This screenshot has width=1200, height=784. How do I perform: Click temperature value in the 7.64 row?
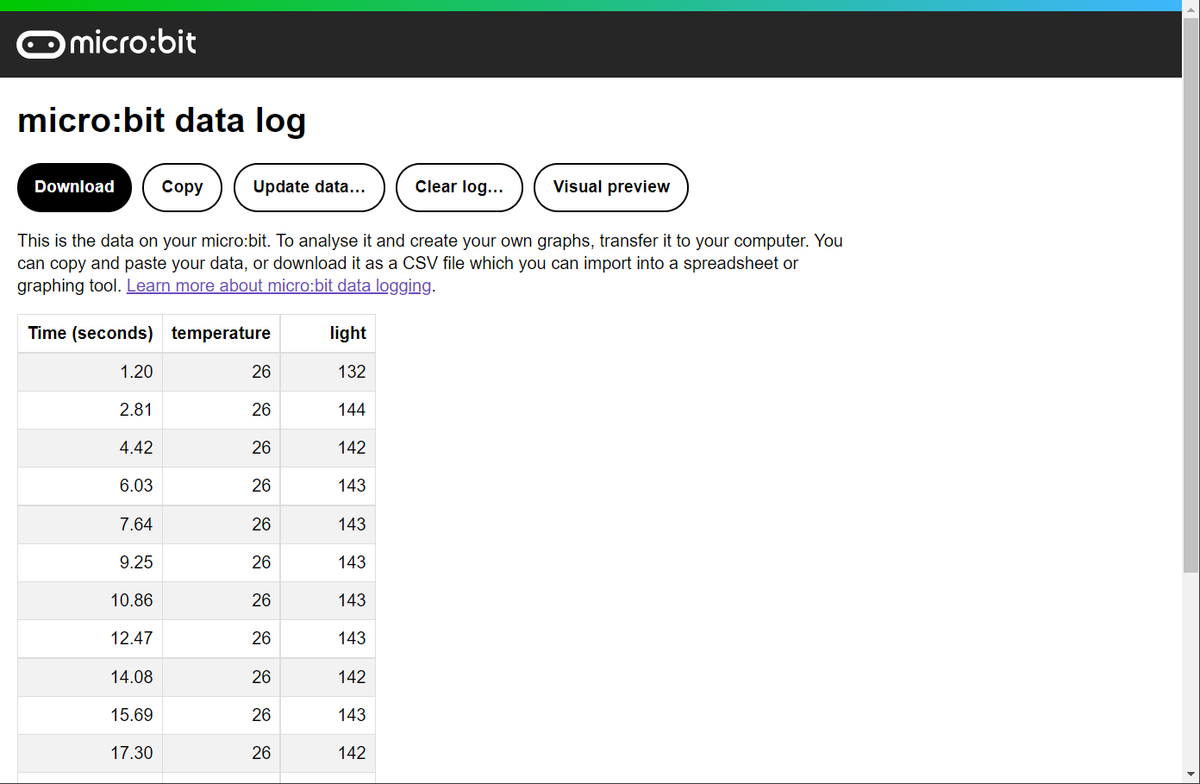click(261, 524)
